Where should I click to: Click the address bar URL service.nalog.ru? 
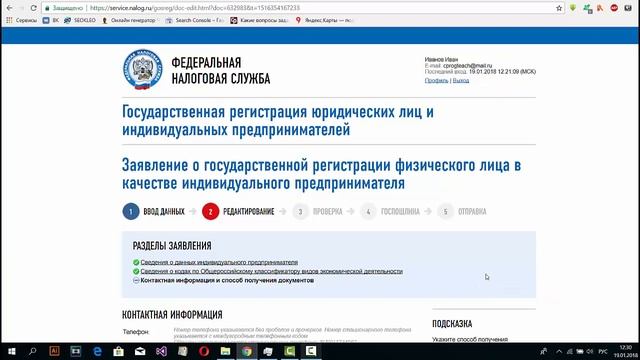point(195,8)
